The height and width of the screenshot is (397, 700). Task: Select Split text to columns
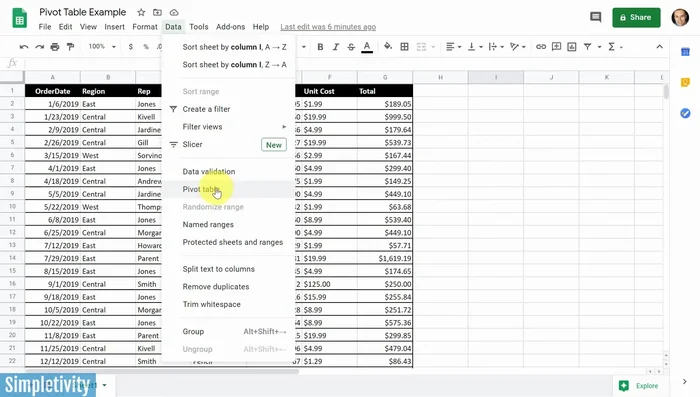(228, 269)
